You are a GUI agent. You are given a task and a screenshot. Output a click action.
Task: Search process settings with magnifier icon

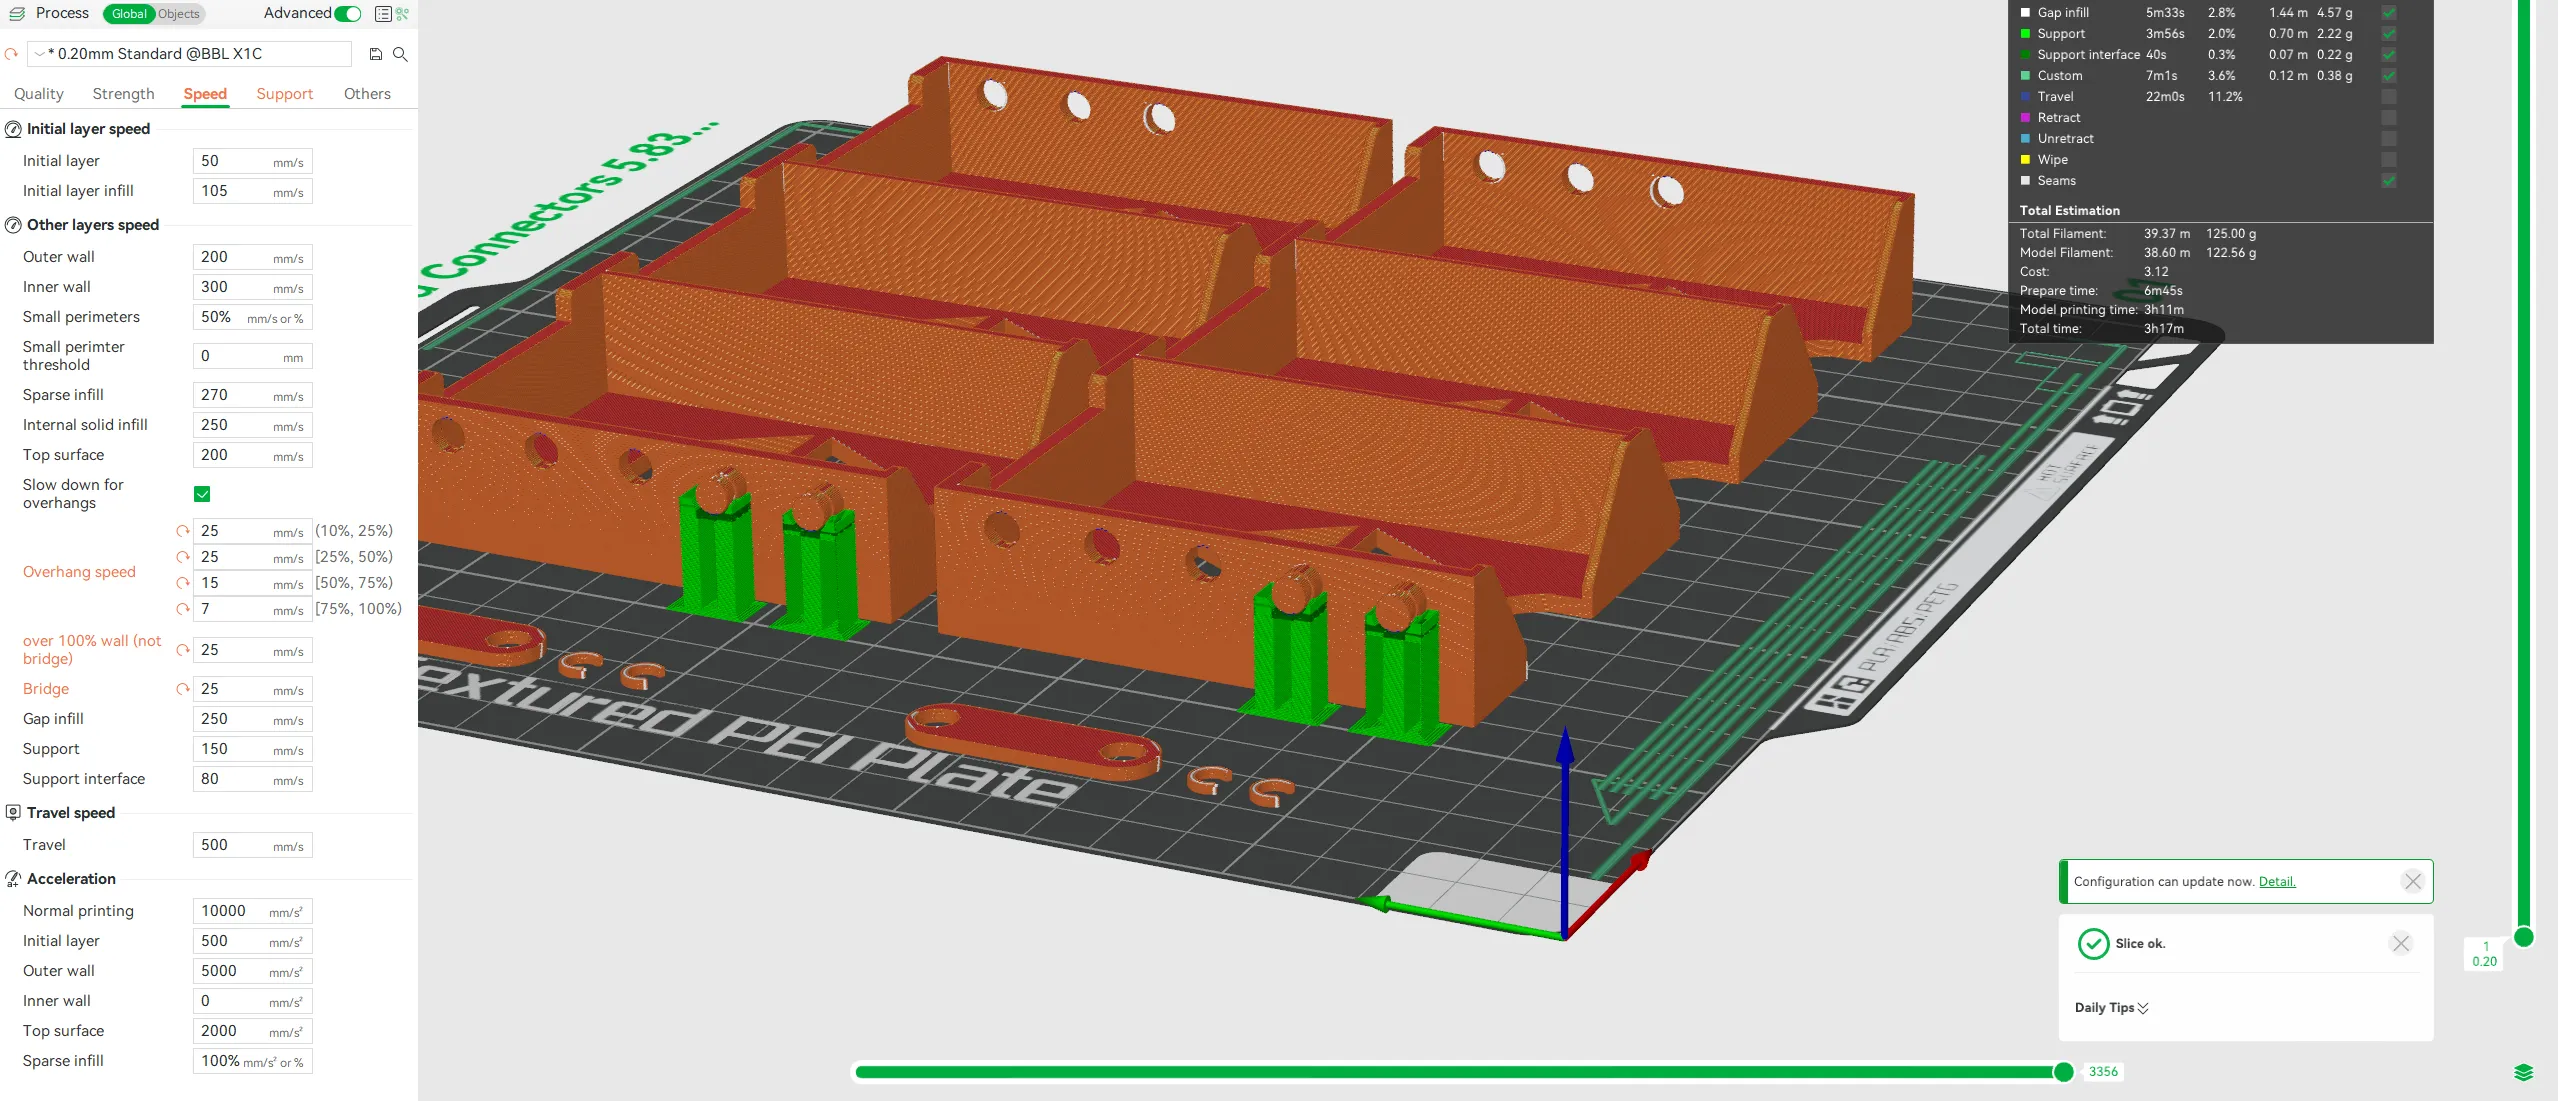(x=400, y=54)
